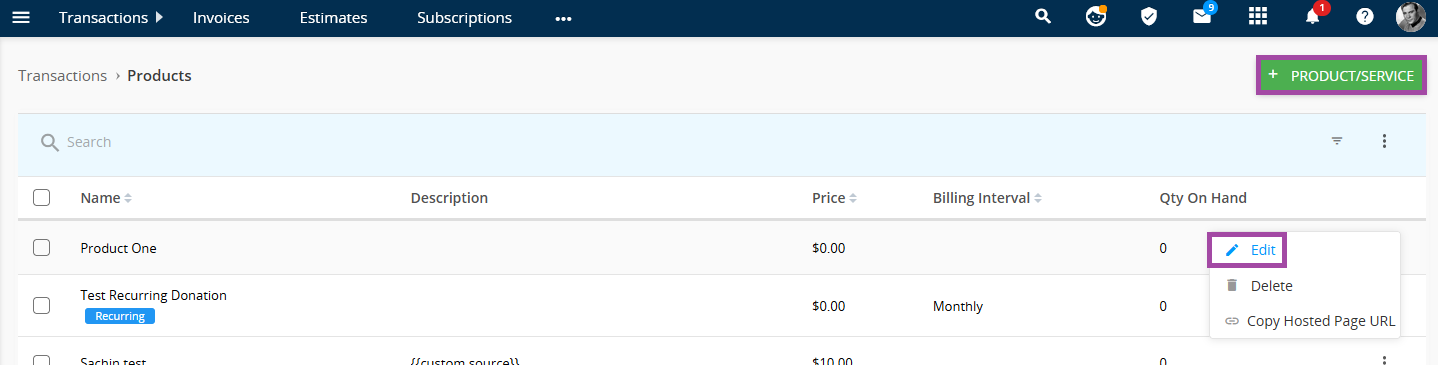
Task: Open the filter list icon
Action: pos(1337,141)
